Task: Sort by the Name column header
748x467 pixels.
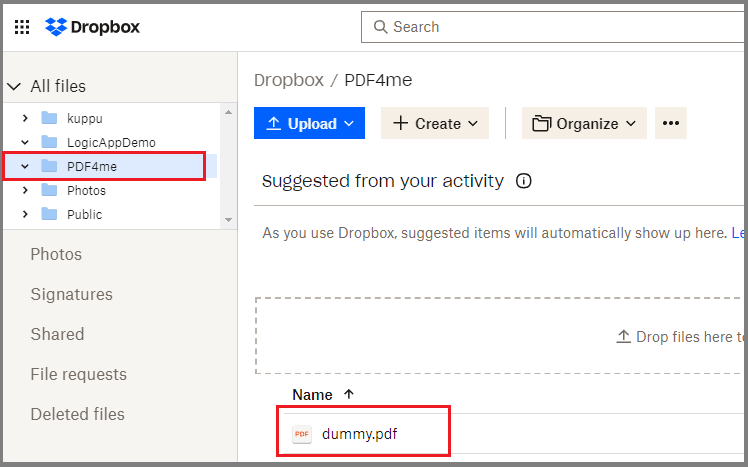Action: pyautogui.click(x=312, y=394)
